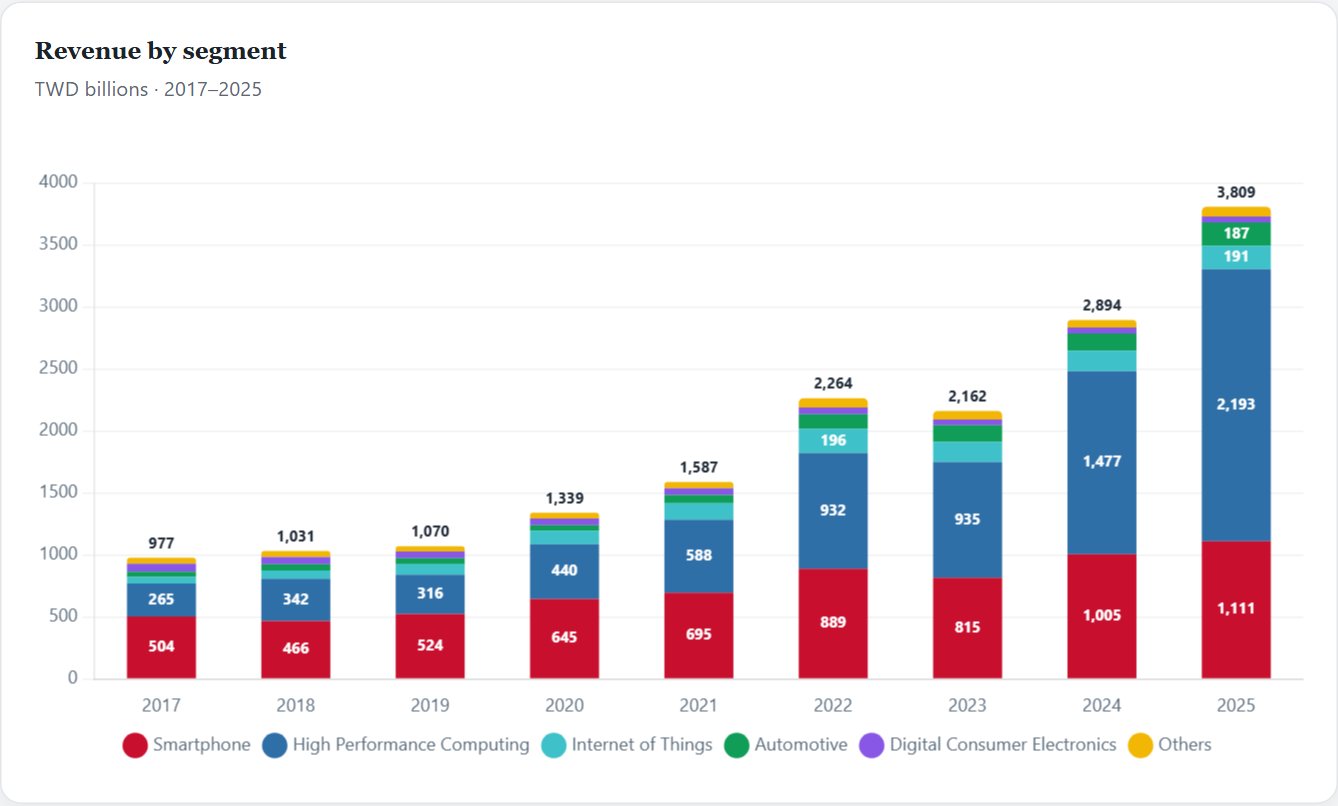Select the 2022 Smartphone segment labeled 889
Viewport: 1338px width, 806px height.
(833, 624)
